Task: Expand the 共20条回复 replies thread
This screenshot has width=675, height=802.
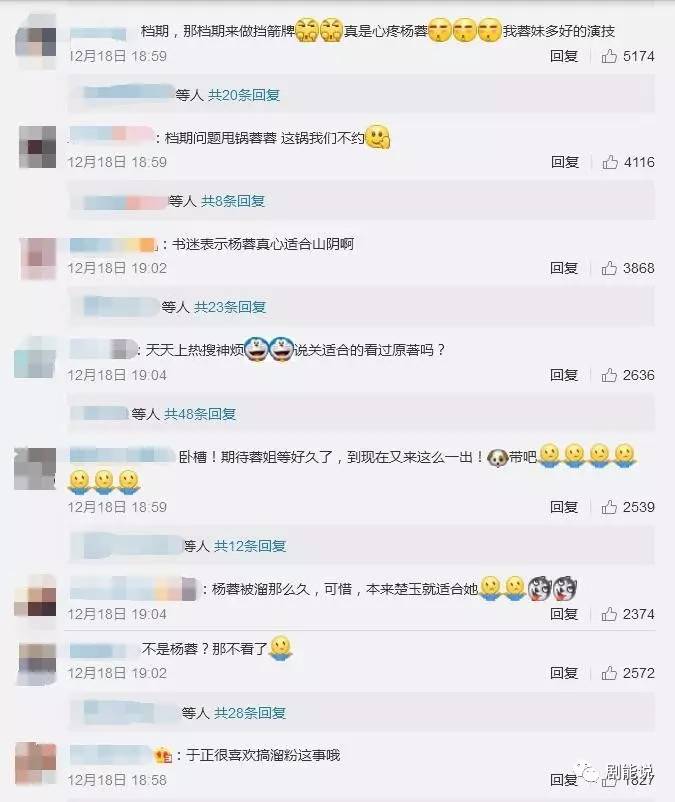Action: [244, 95]
